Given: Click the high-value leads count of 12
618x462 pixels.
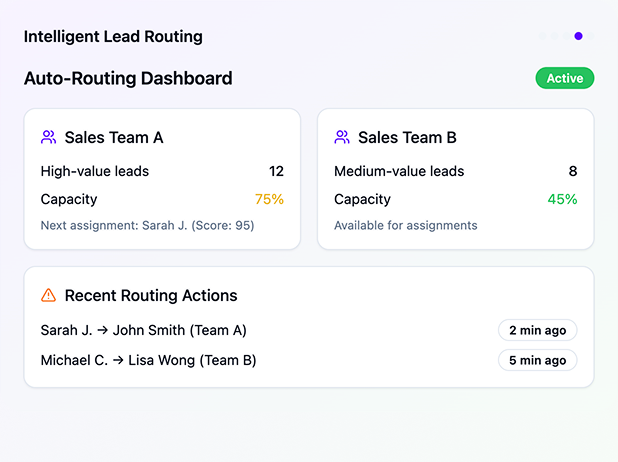Looking at the screenshot, I should click(276, 171).
